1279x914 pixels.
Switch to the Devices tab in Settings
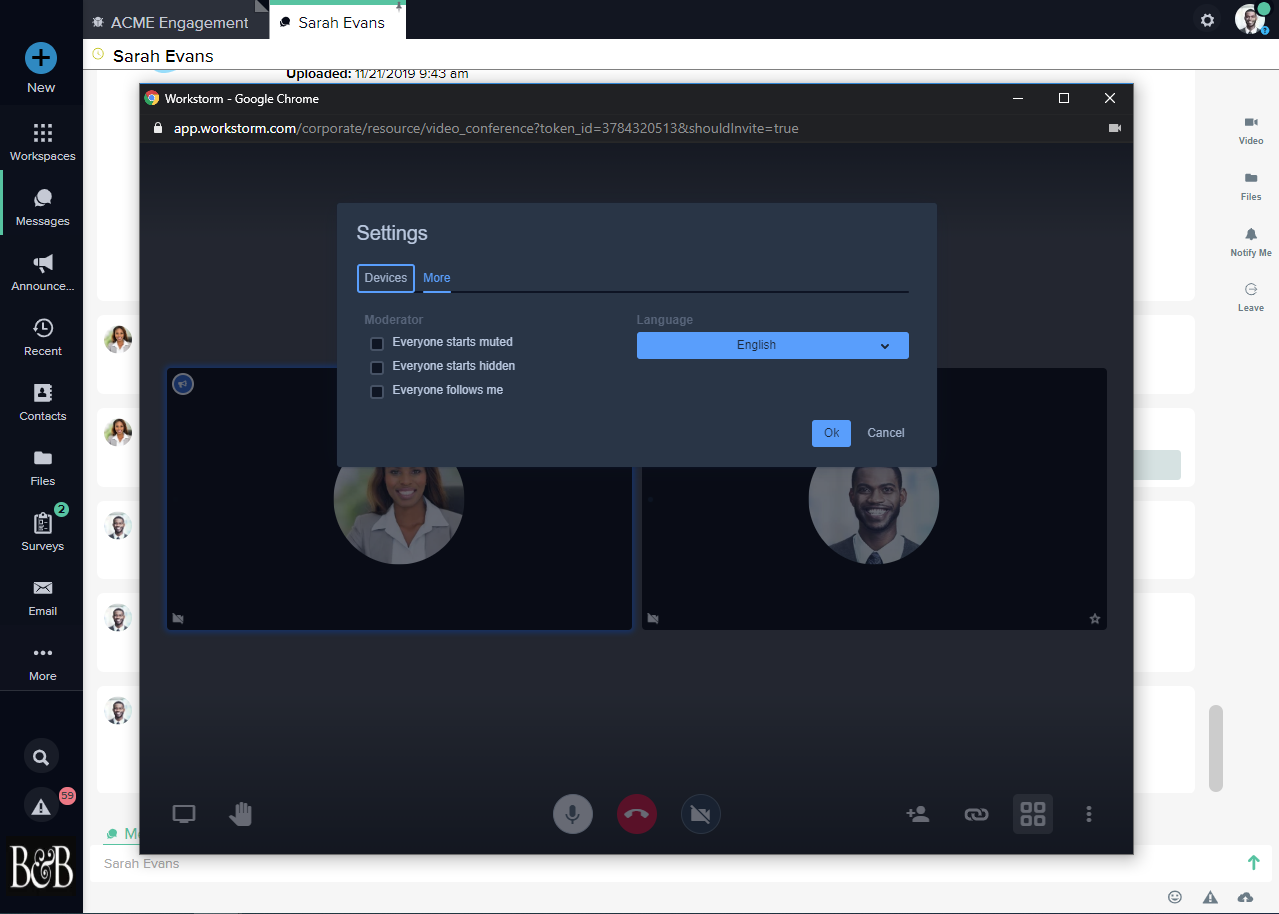point(386,278)
